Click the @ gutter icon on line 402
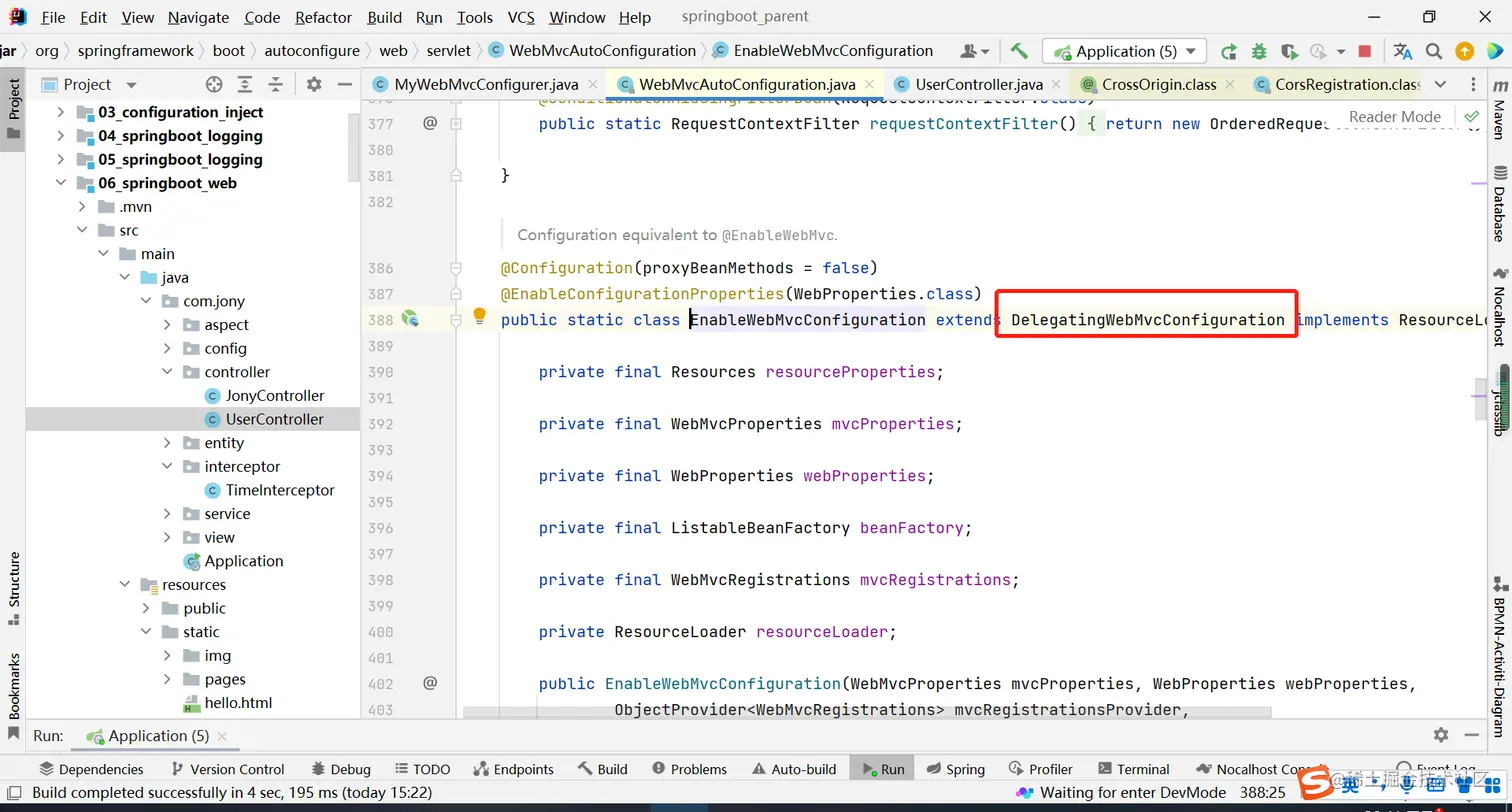Viewport: 1512px width, 812px height. pos(430,683)
